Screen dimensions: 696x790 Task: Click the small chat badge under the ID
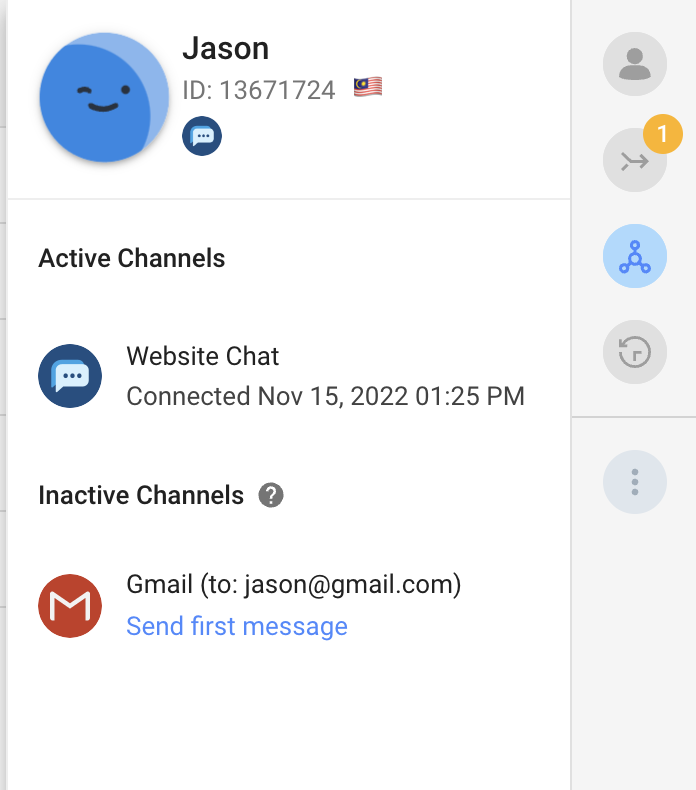pyautogui.click(x=202, y=136)
